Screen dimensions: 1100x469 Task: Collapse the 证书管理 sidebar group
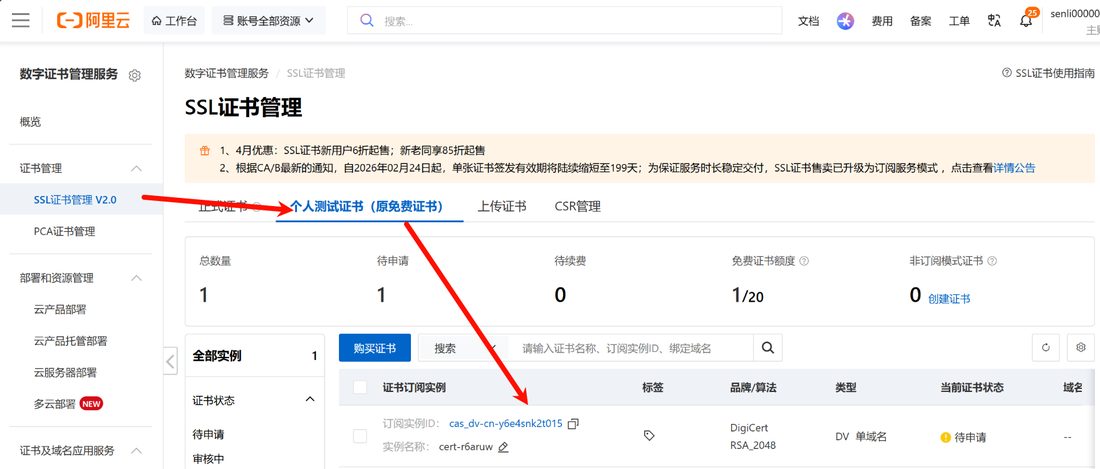137,168
